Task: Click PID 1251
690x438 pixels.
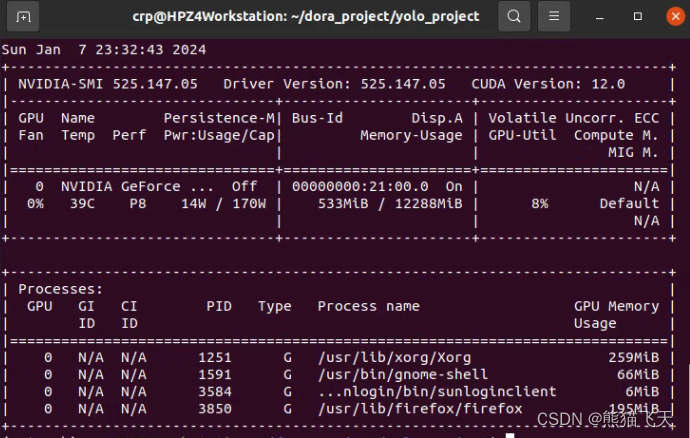Action: (215, 357)
